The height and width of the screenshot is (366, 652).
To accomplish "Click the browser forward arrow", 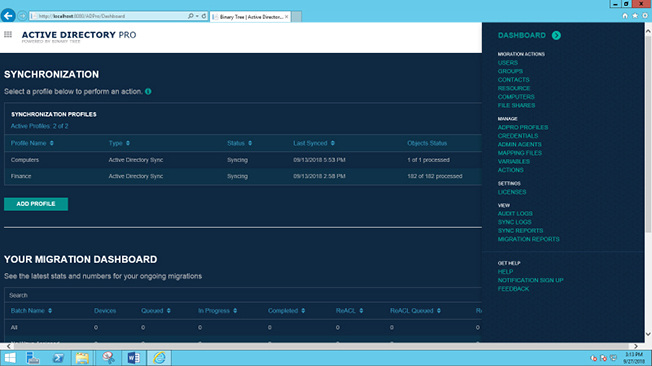I will (22, 16).
